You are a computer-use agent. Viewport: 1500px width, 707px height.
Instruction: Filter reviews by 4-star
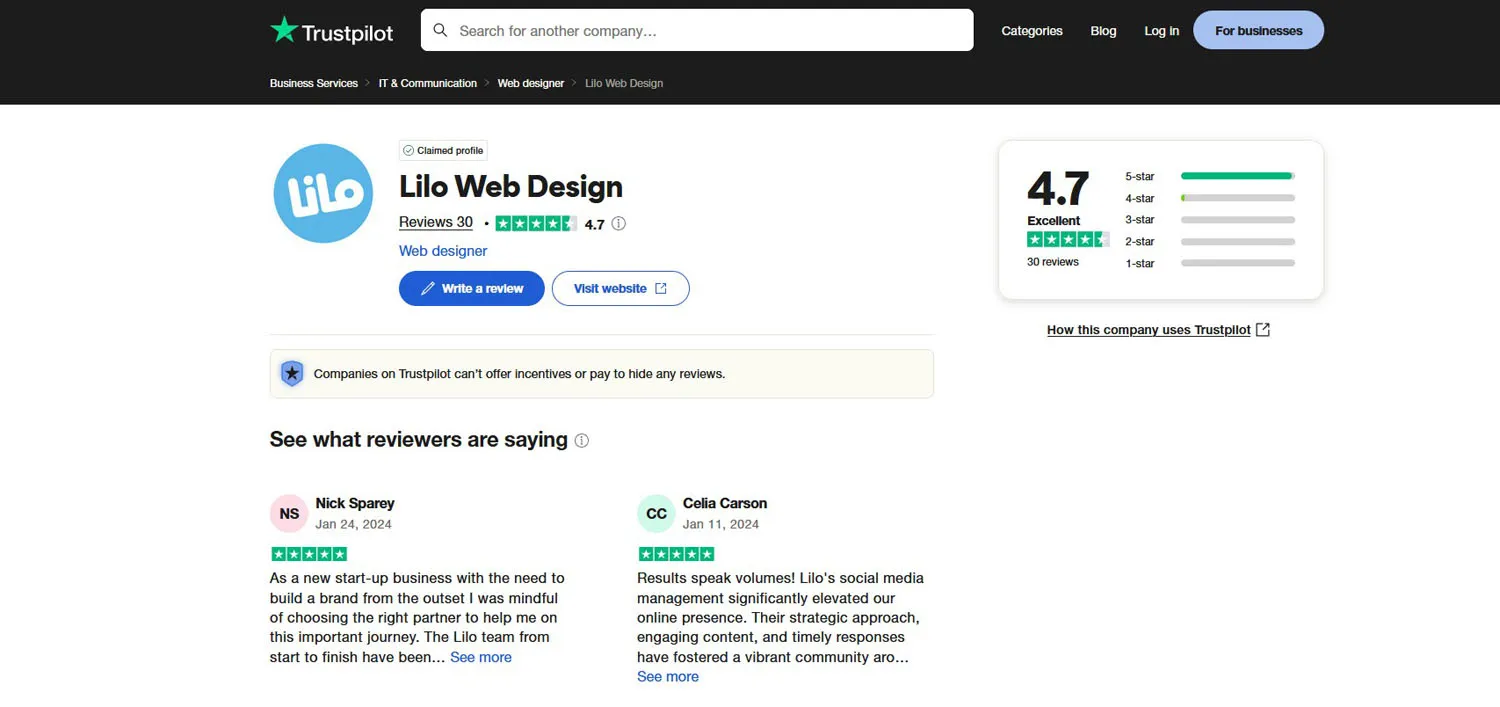(x=1210, y=198)
